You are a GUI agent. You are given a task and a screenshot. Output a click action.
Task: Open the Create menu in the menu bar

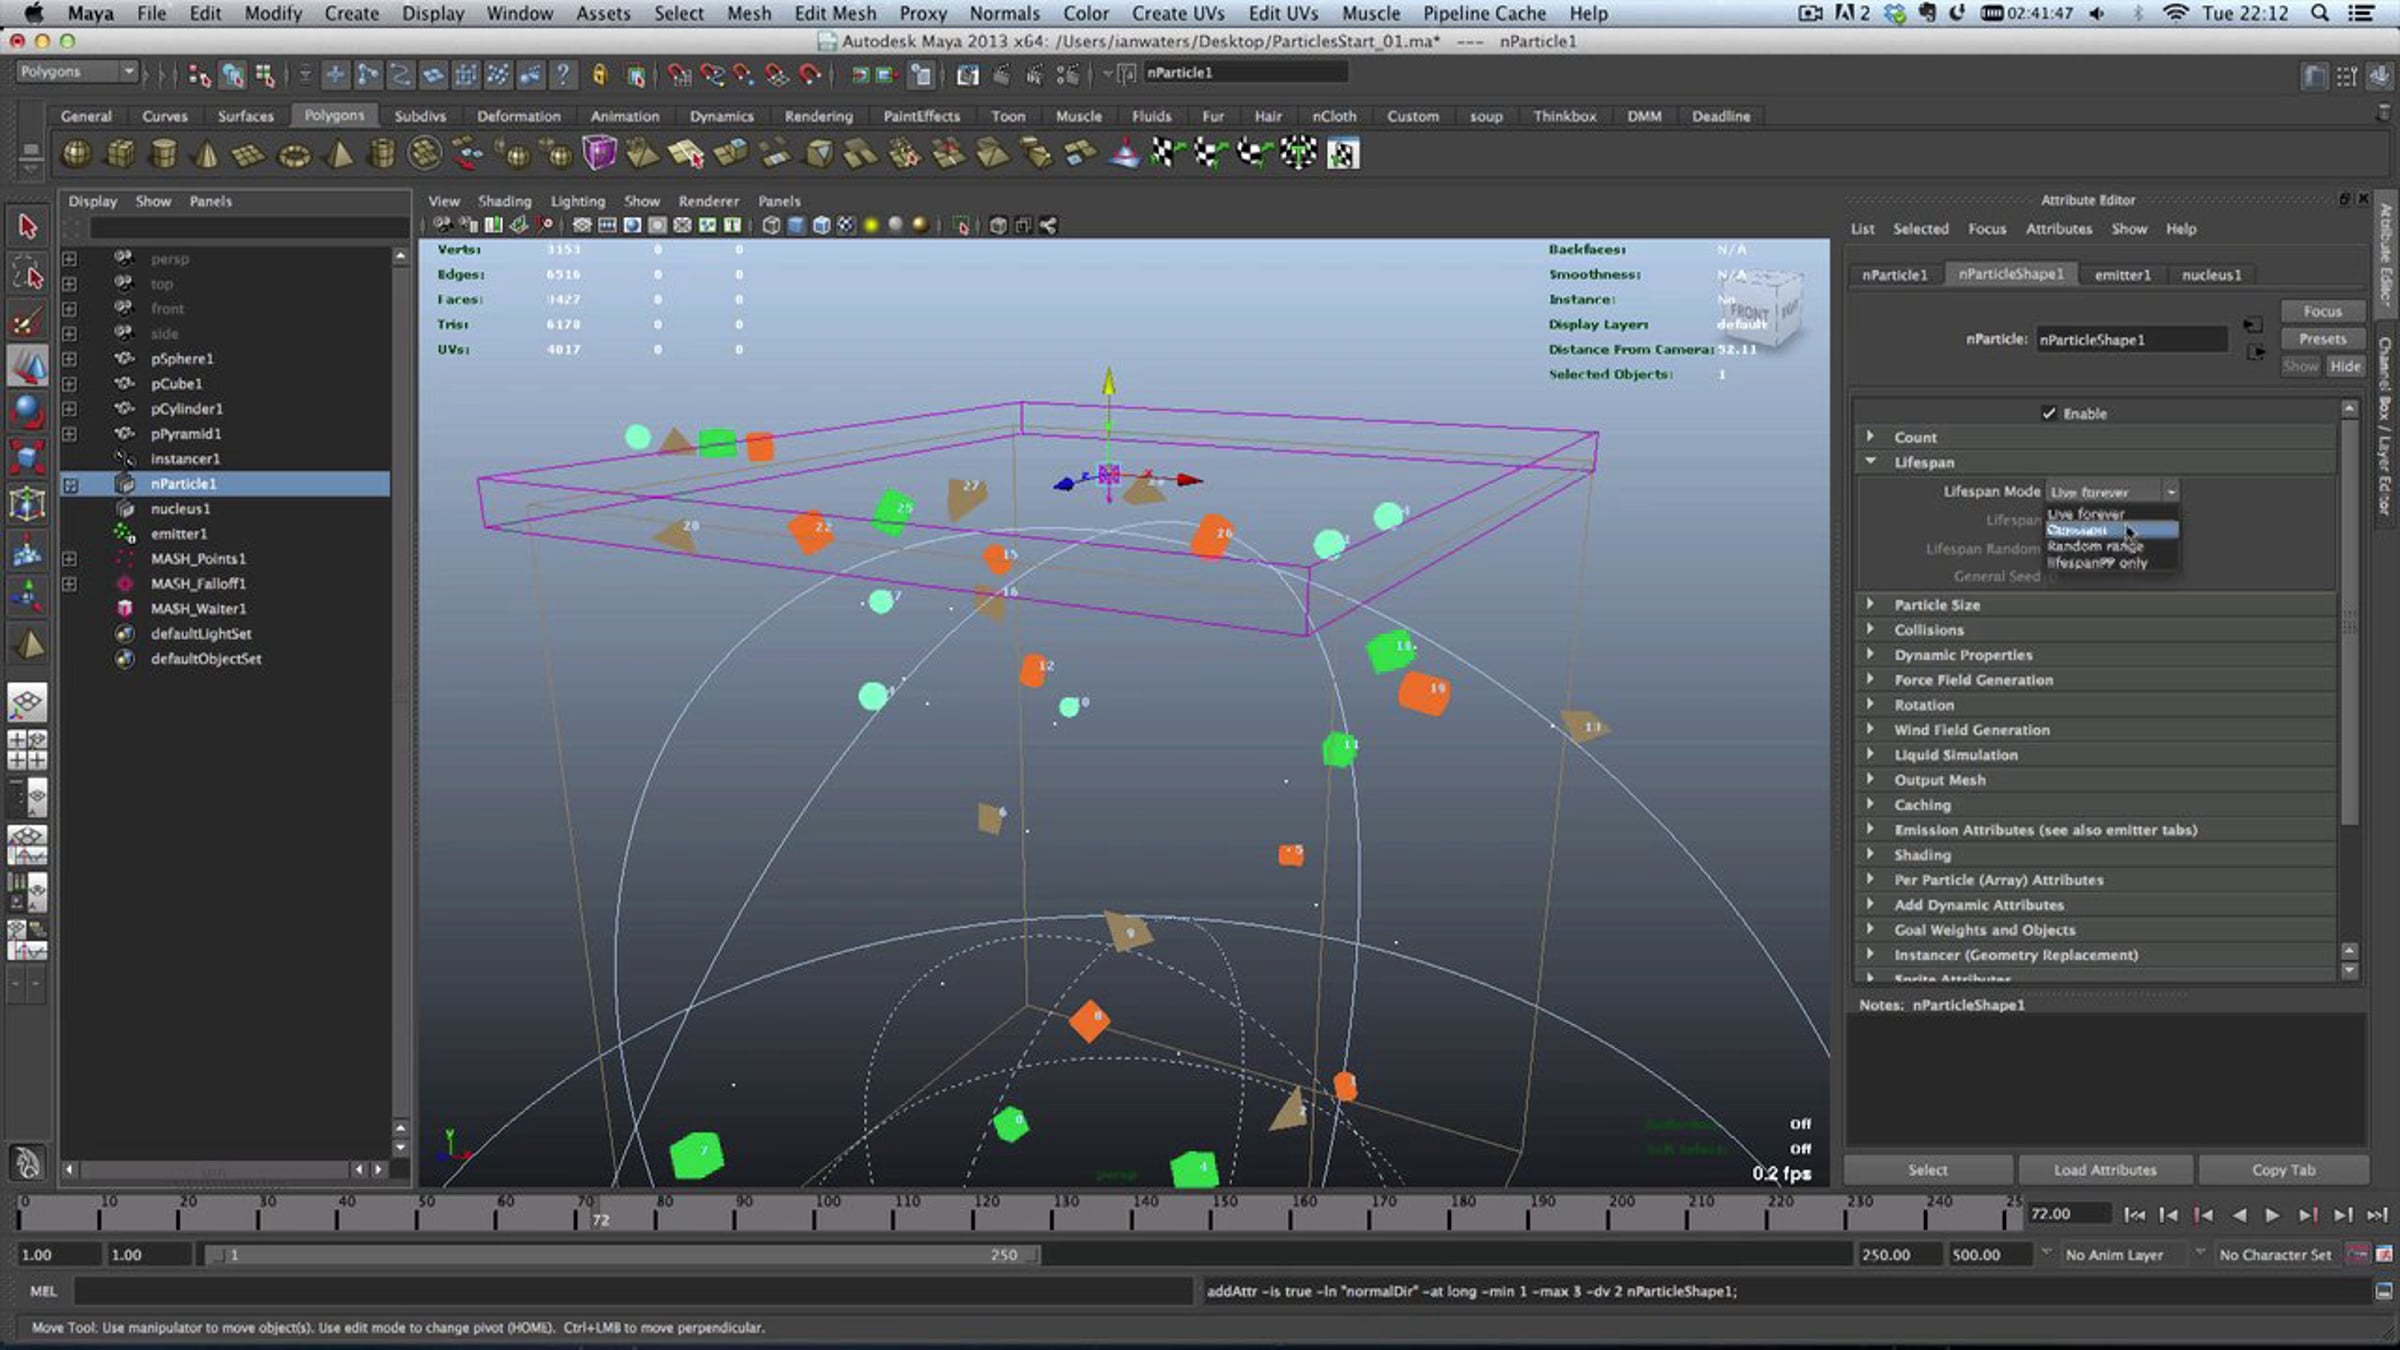point(351,13)
